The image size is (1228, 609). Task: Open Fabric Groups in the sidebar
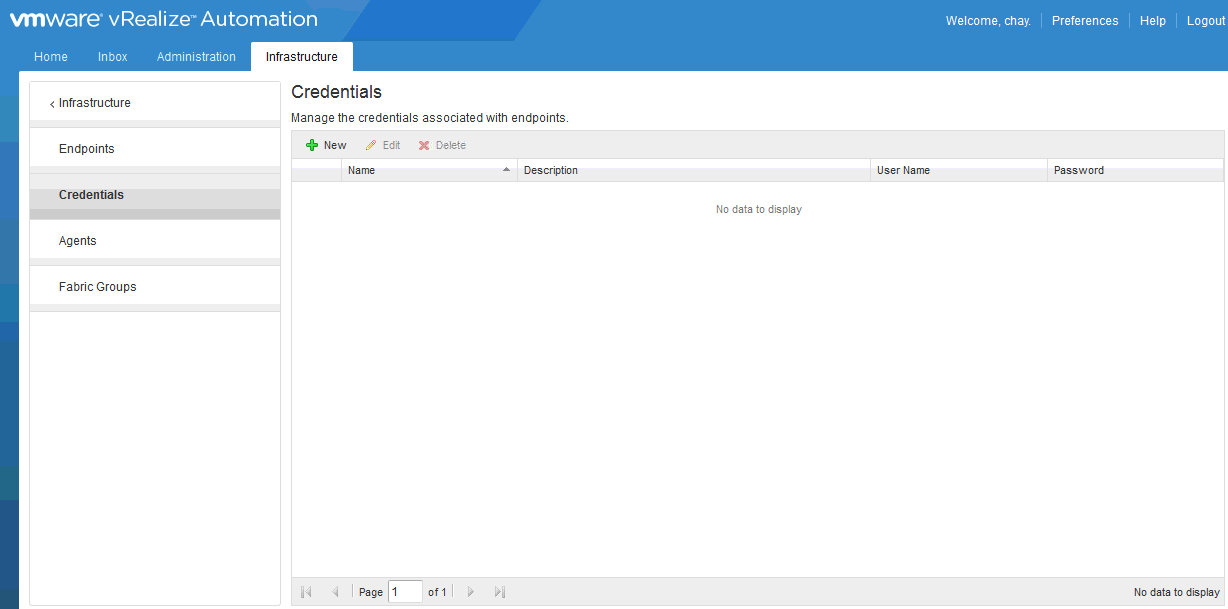pos(98,287)
